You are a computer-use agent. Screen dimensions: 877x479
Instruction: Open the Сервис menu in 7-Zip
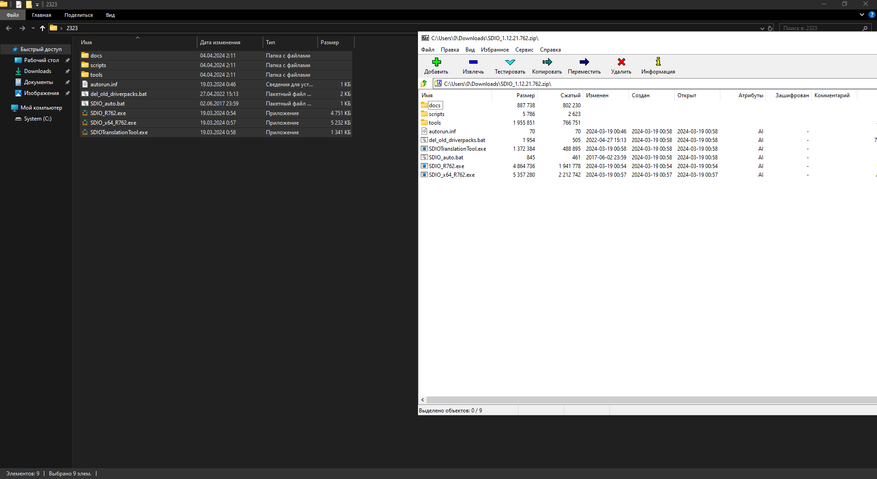[524, 50]
